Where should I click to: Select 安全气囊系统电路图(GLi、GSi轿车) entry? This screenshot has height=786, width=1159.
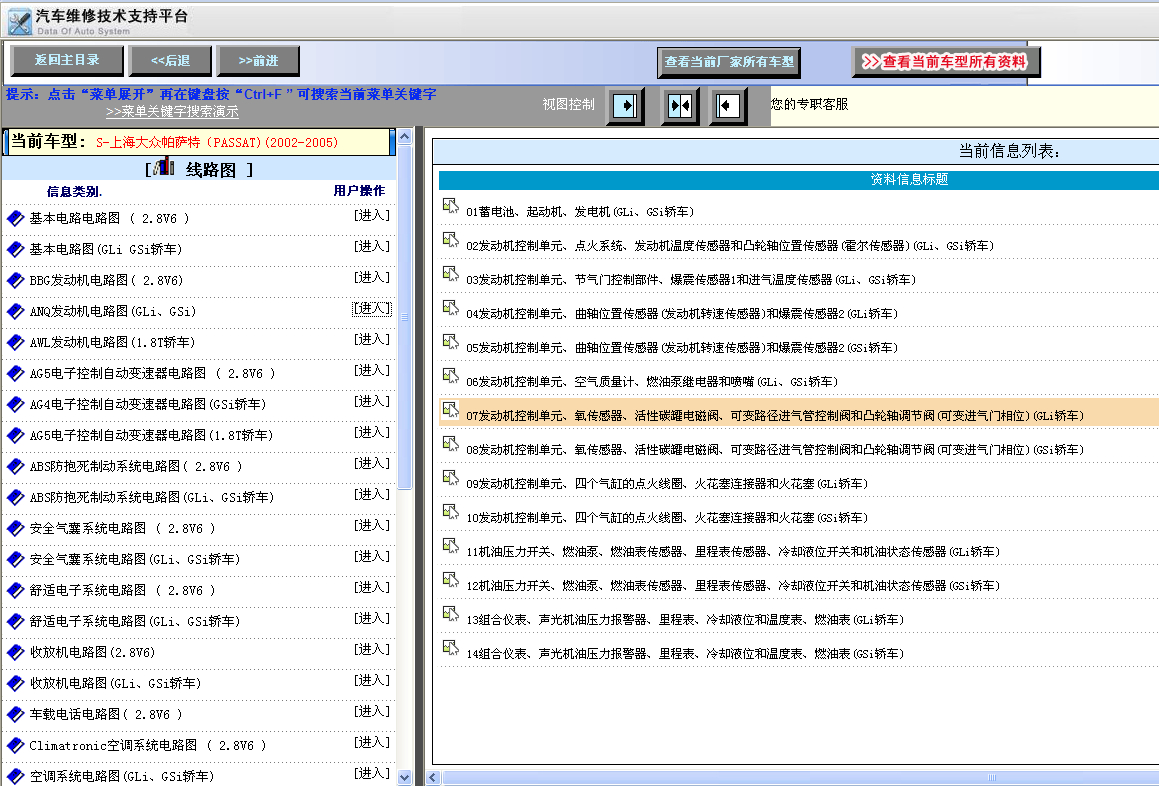click(135, 560)
